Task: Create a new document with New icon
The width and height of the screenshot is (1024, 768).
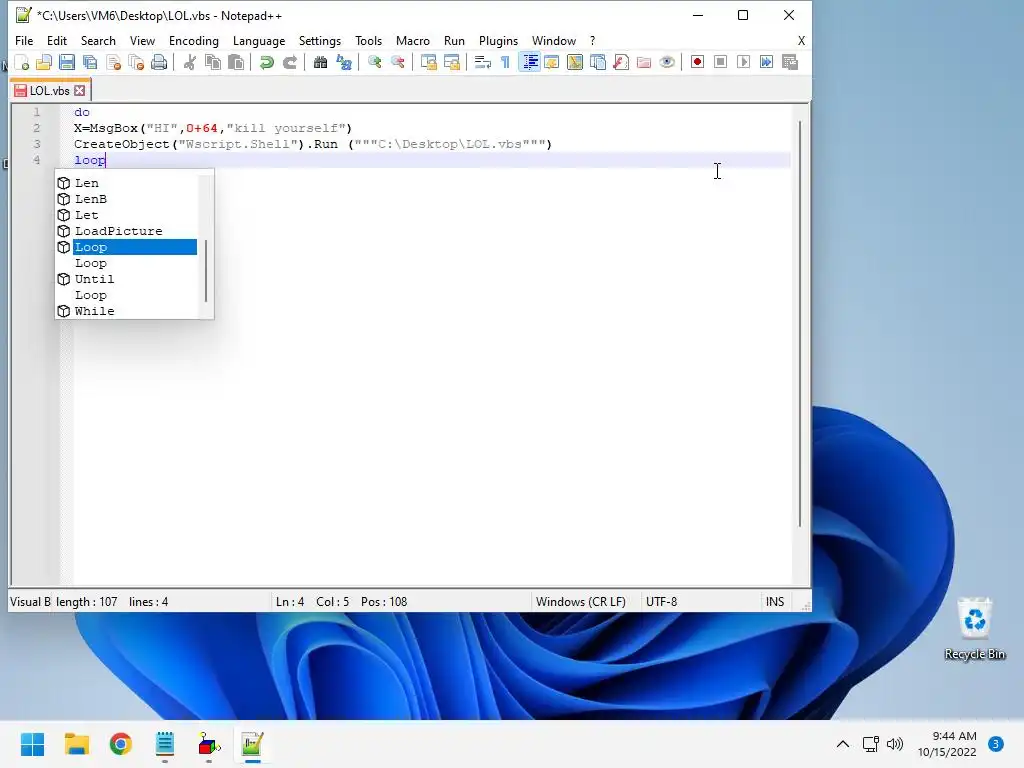Action: click(x=22, y=63)
